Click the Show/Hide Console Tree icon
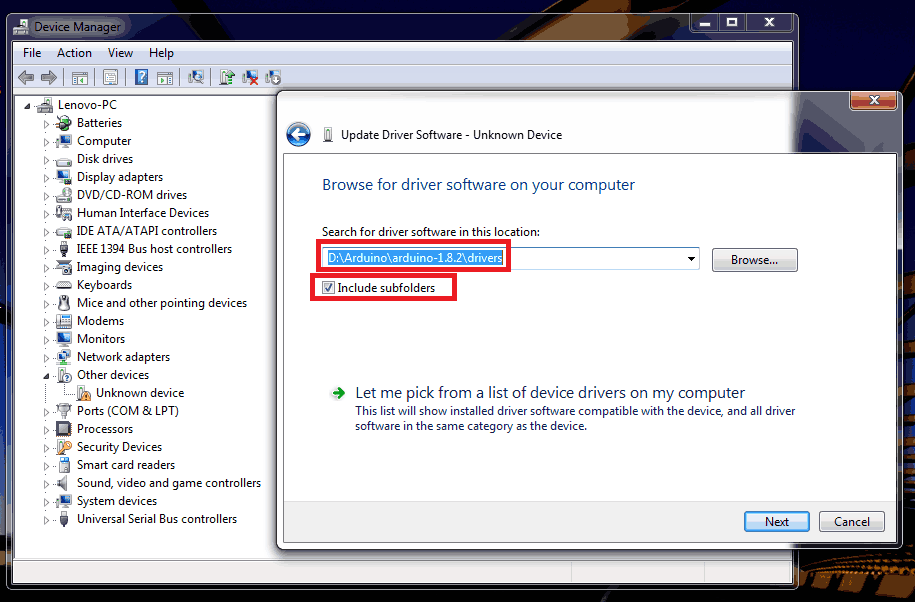Viewport: 915px width, 602px height. [81, 78]
